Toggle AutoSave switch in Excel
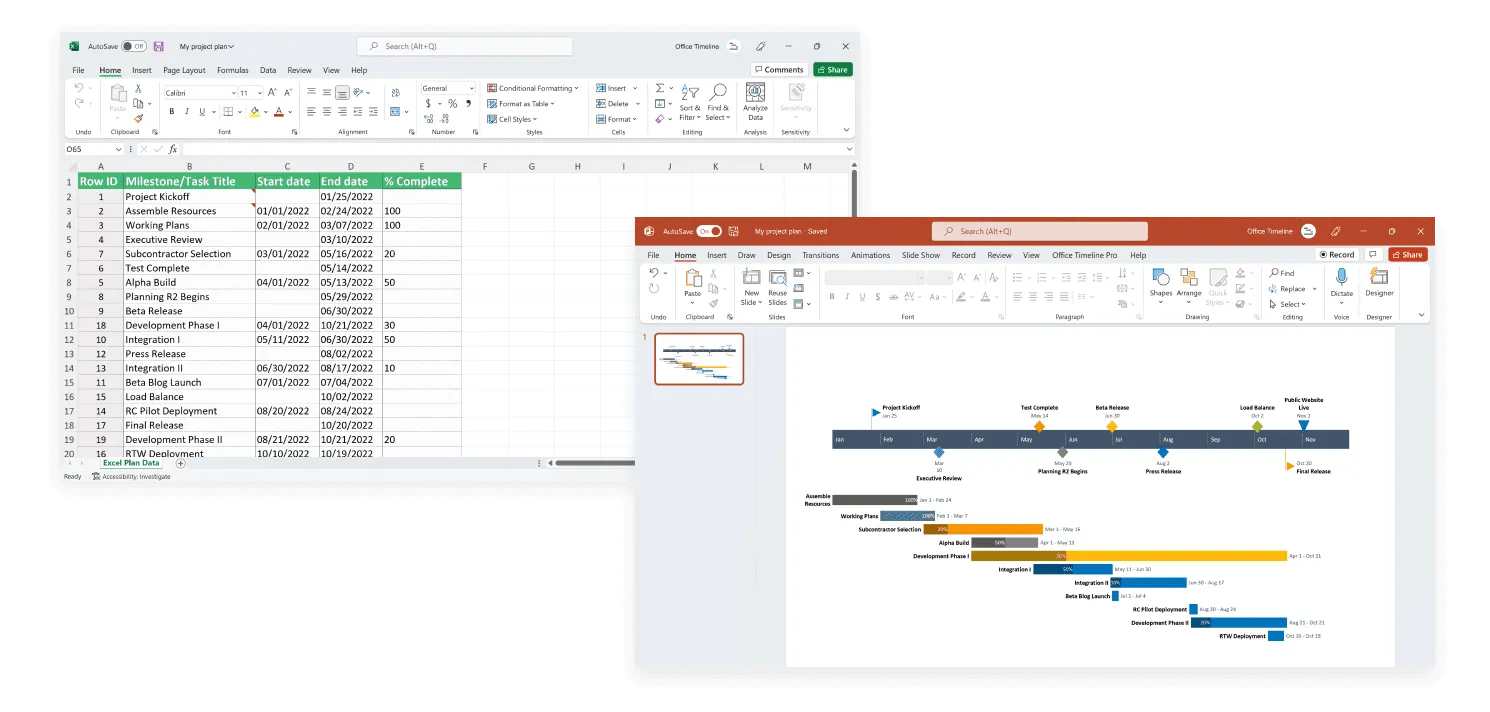The image size is (1490, 712). coord(134,46)
